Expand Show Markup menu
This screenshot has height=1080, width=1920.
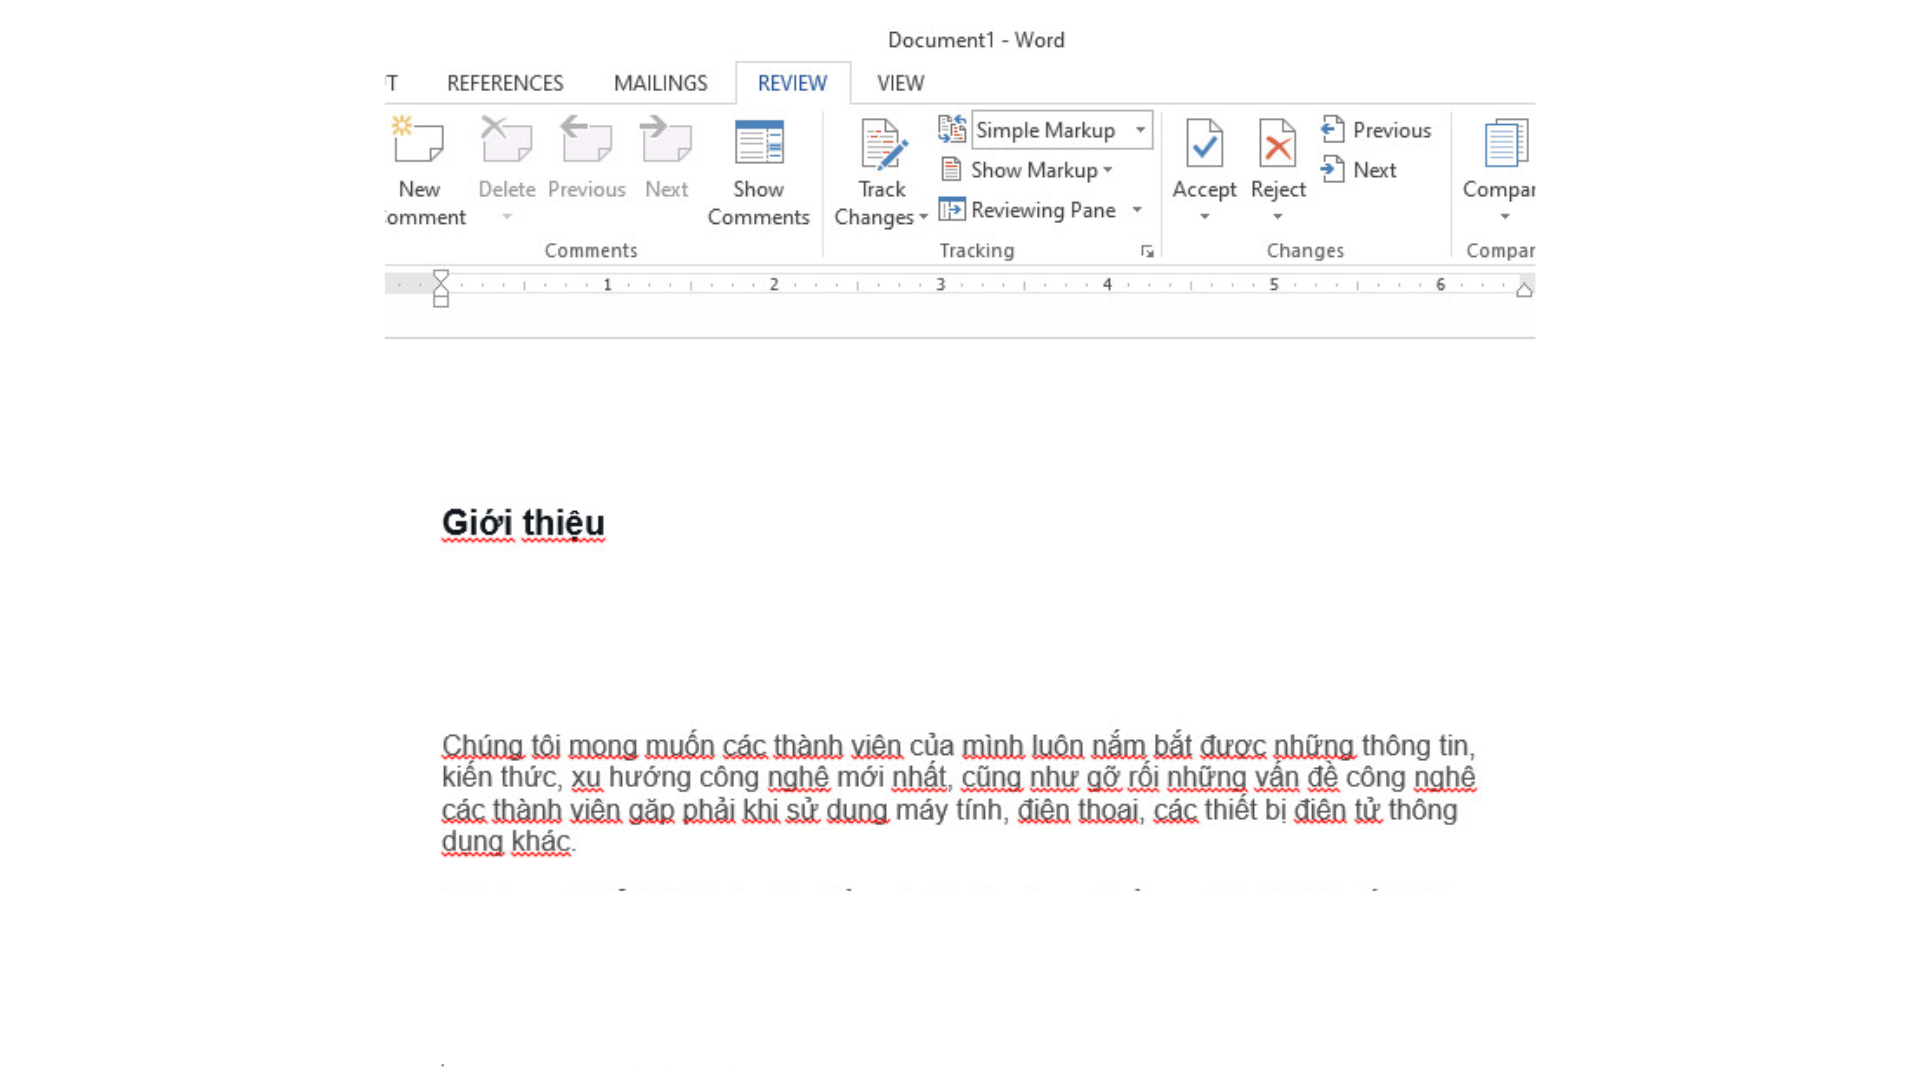(x=1108, y=170)
